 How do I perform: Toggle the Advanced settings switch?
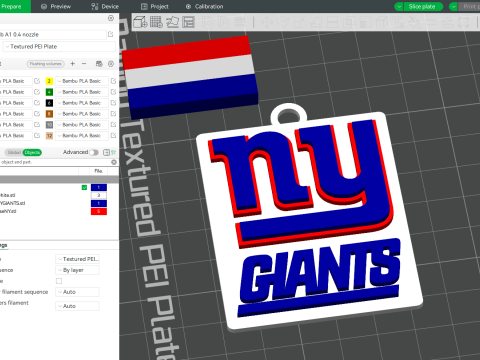click(x=94, y=152)
